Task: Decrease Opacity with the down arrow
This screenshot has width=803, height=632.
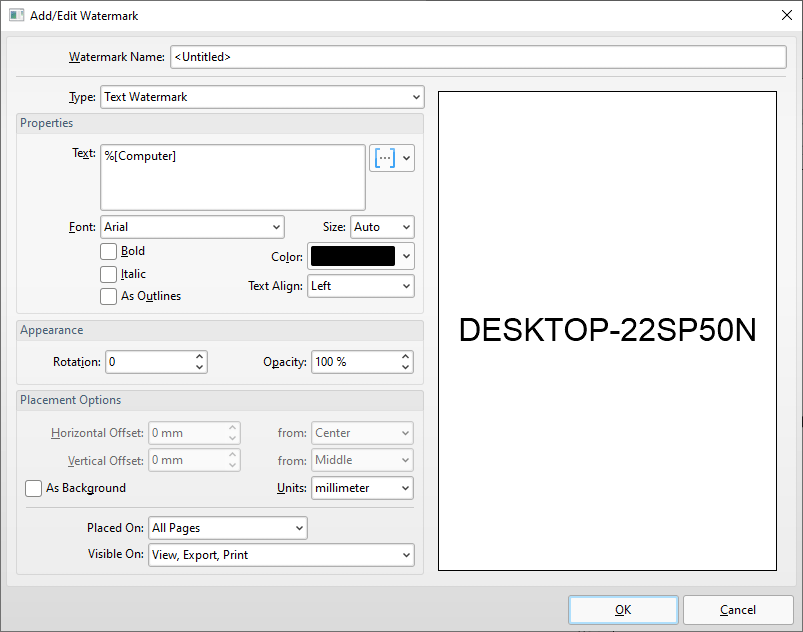Action: (x=406, y=368)
